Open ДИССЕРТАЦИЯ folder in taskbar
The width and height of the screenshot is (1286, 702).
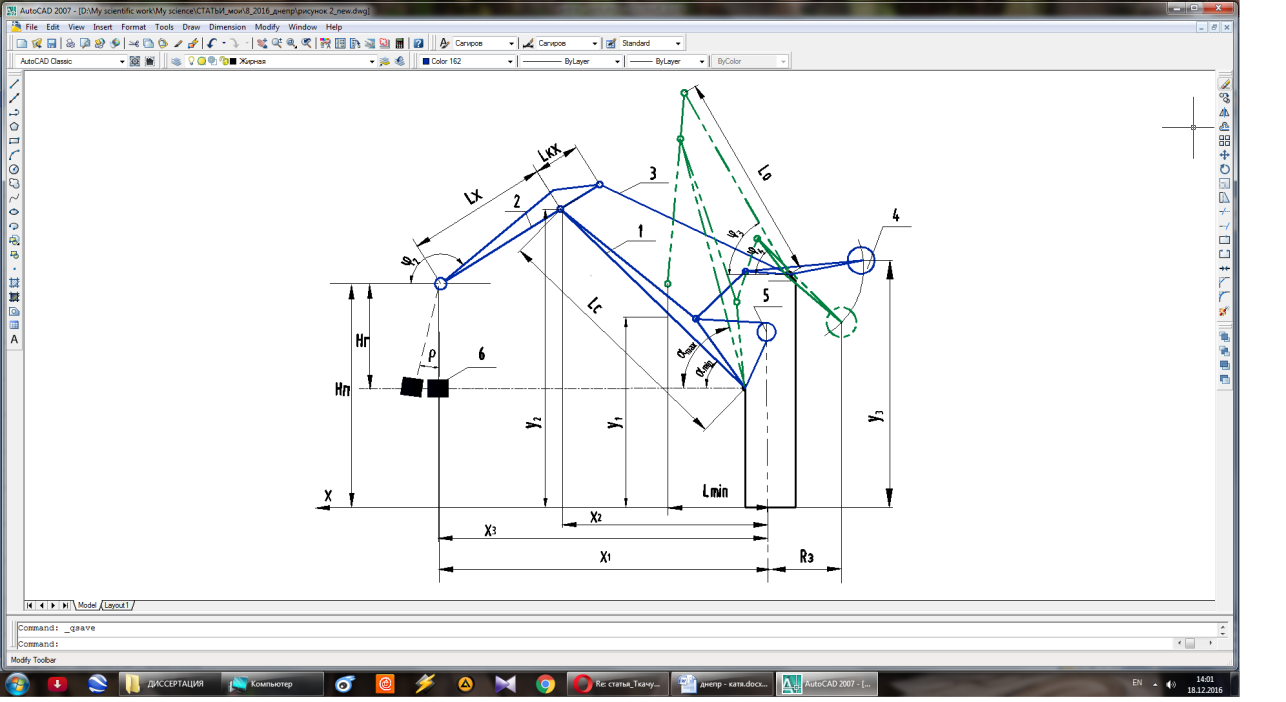pyautogui.click(x=166, y=684)
